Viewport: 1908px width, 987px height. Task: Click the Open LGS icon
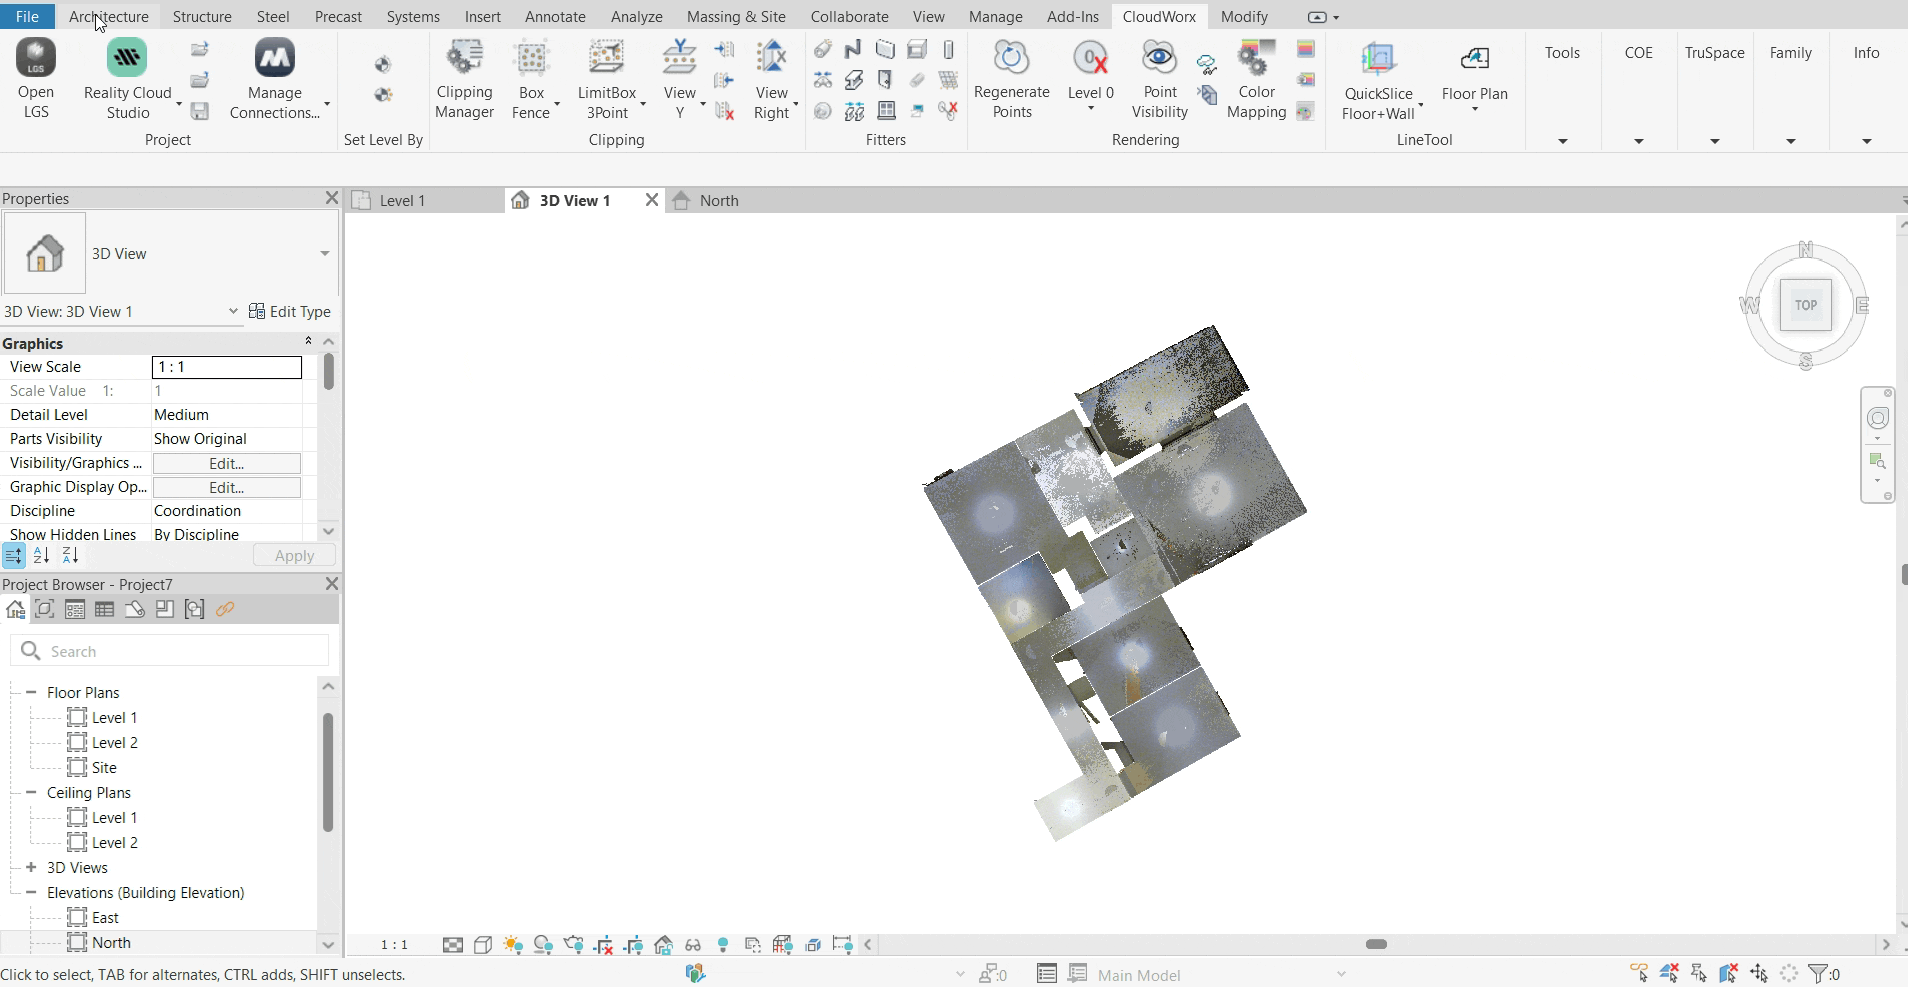click(36, 80)
